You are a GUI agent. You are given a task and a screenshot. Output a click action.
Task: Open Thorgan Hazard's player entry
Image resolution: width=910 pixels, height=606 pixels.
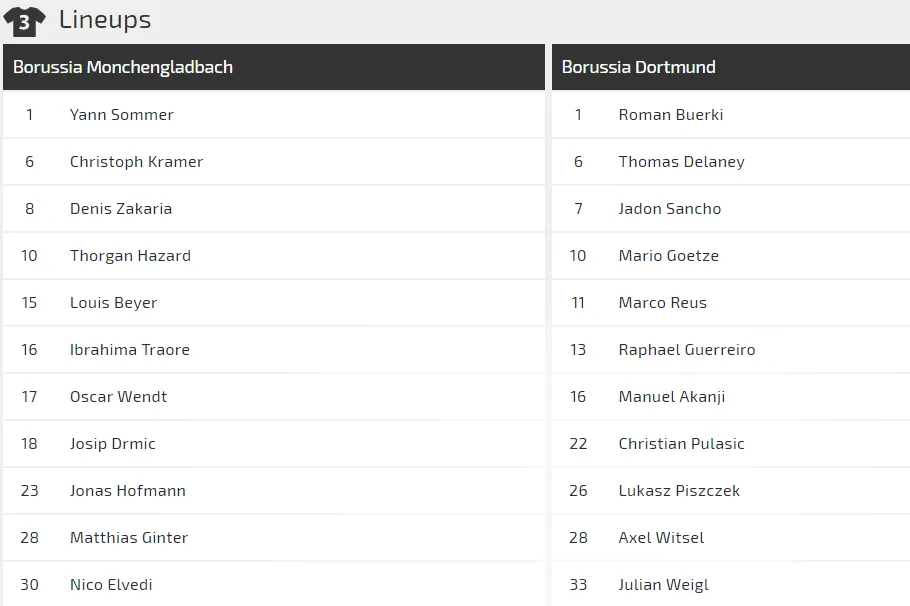pos(130,256)
